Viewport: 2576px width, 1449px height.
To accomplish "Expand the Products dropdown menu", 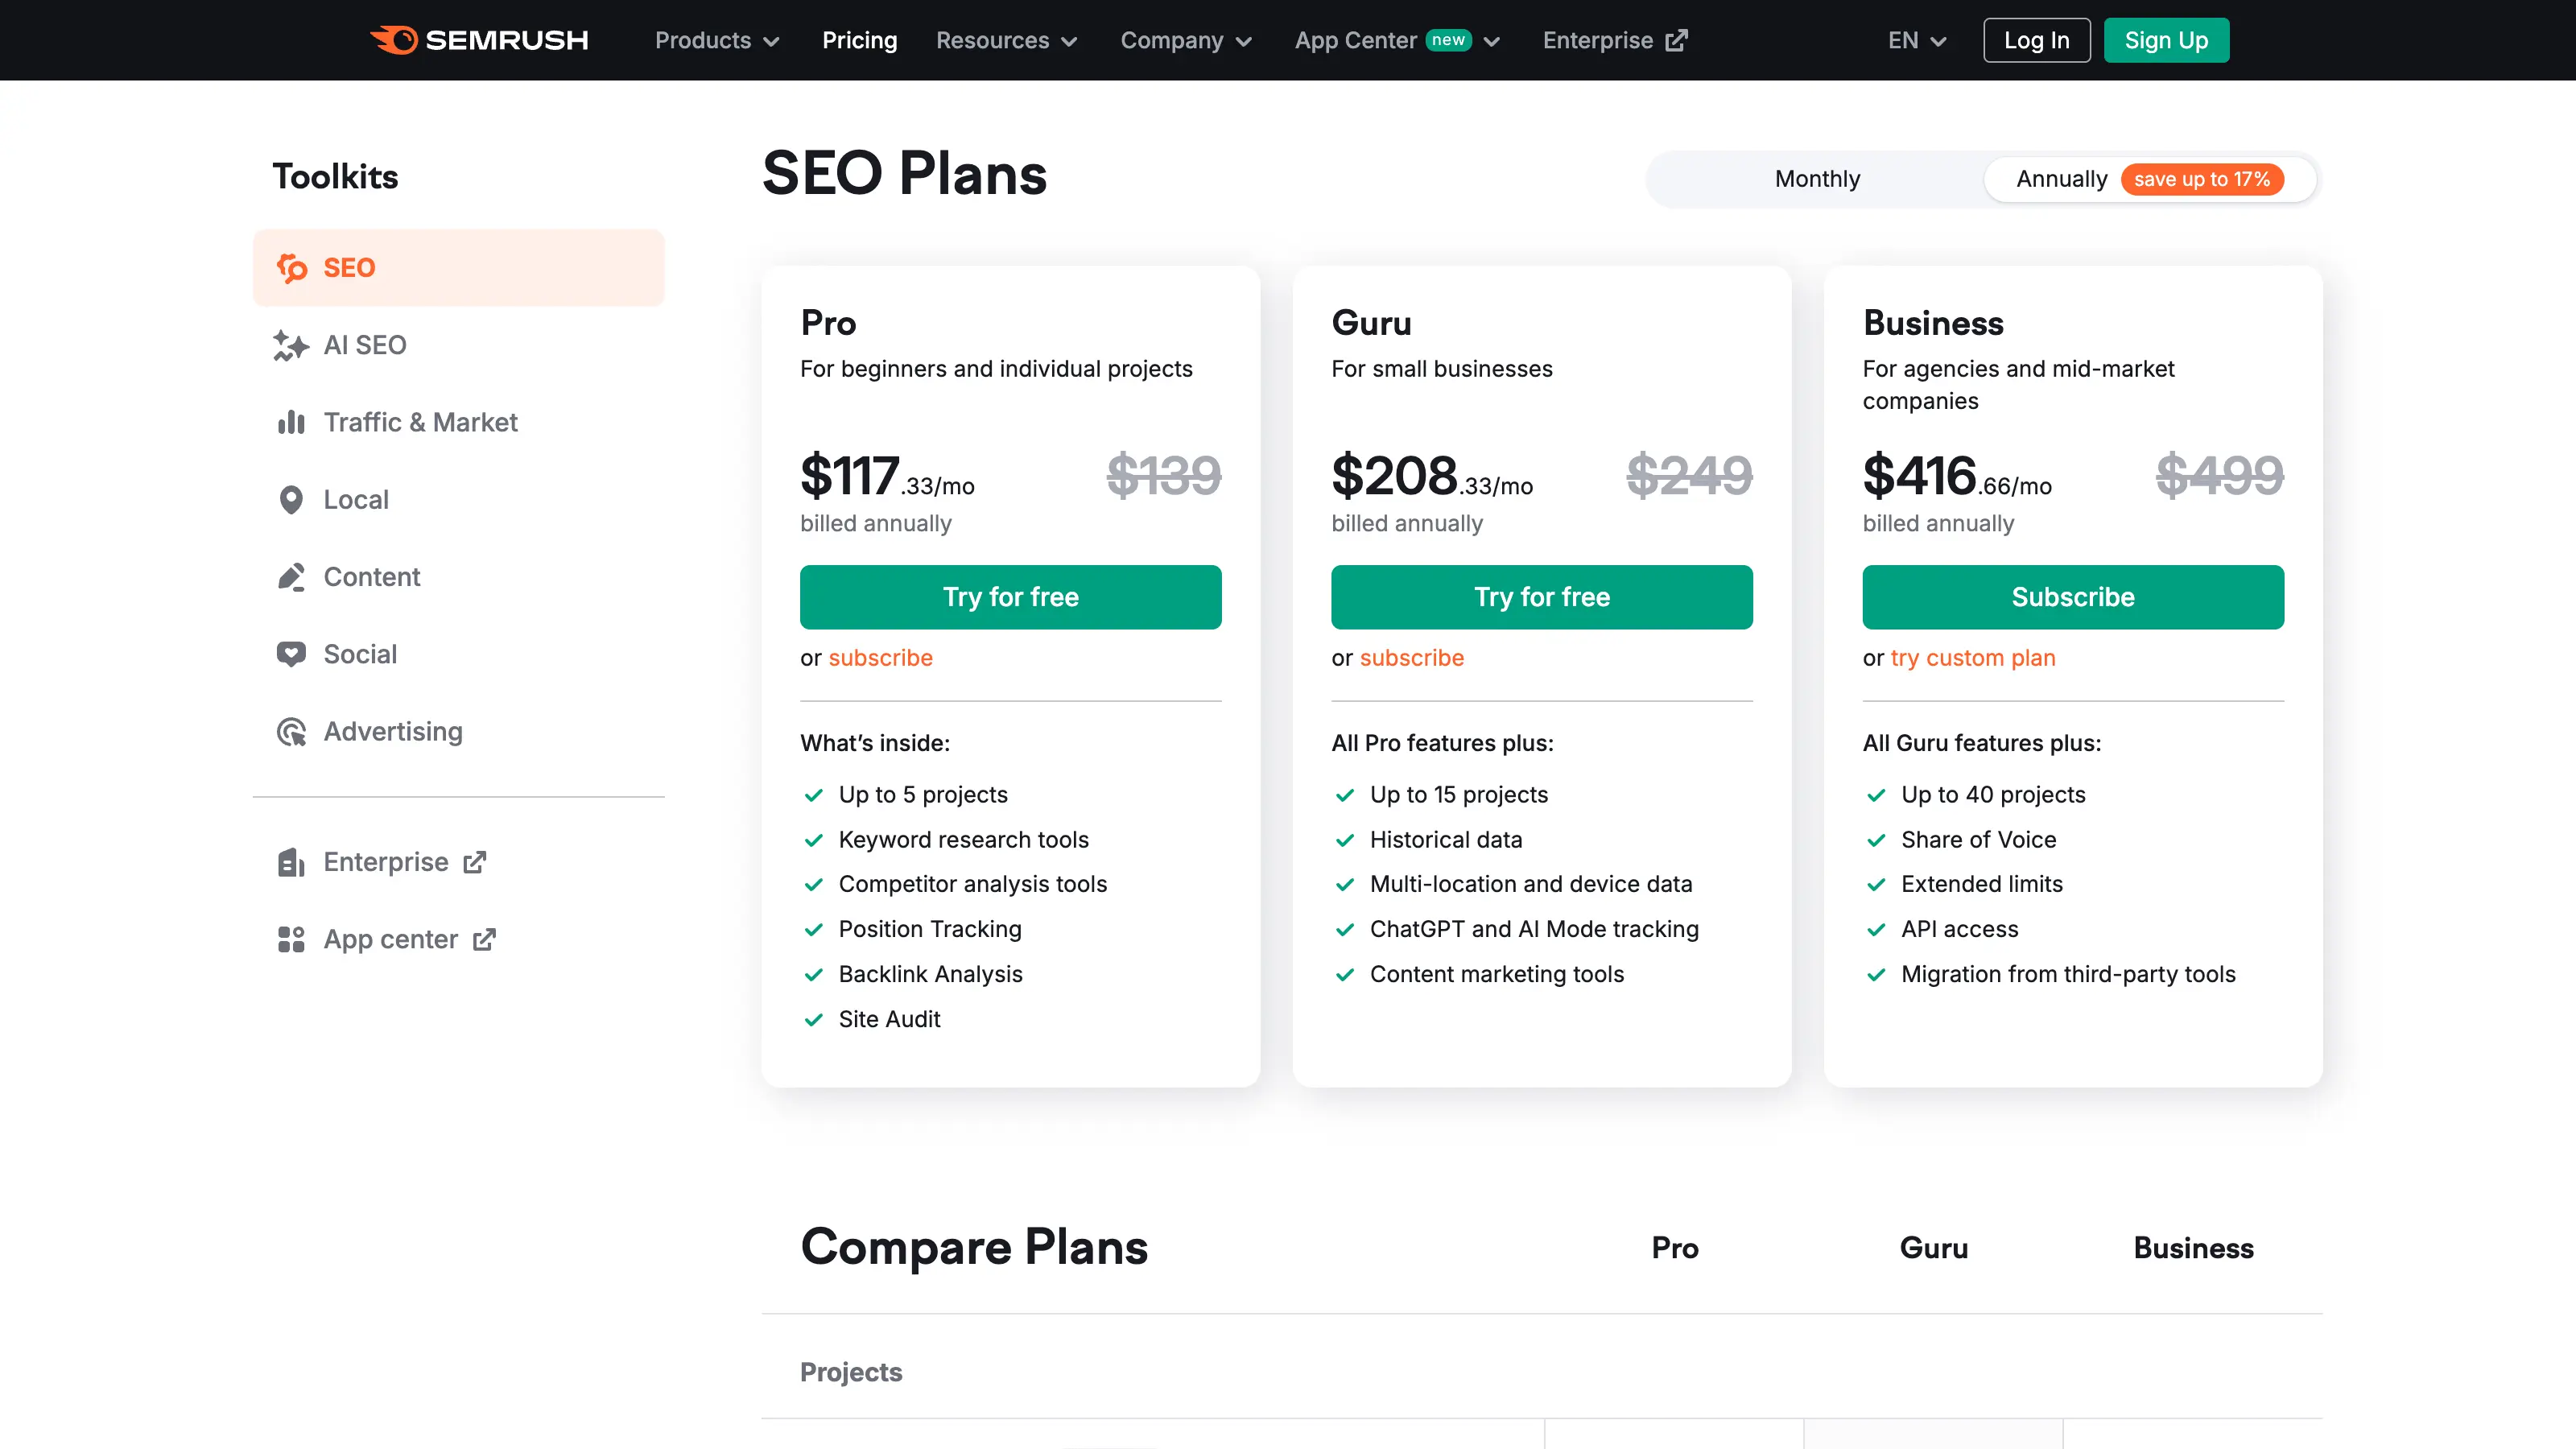I will click(716, 40).
